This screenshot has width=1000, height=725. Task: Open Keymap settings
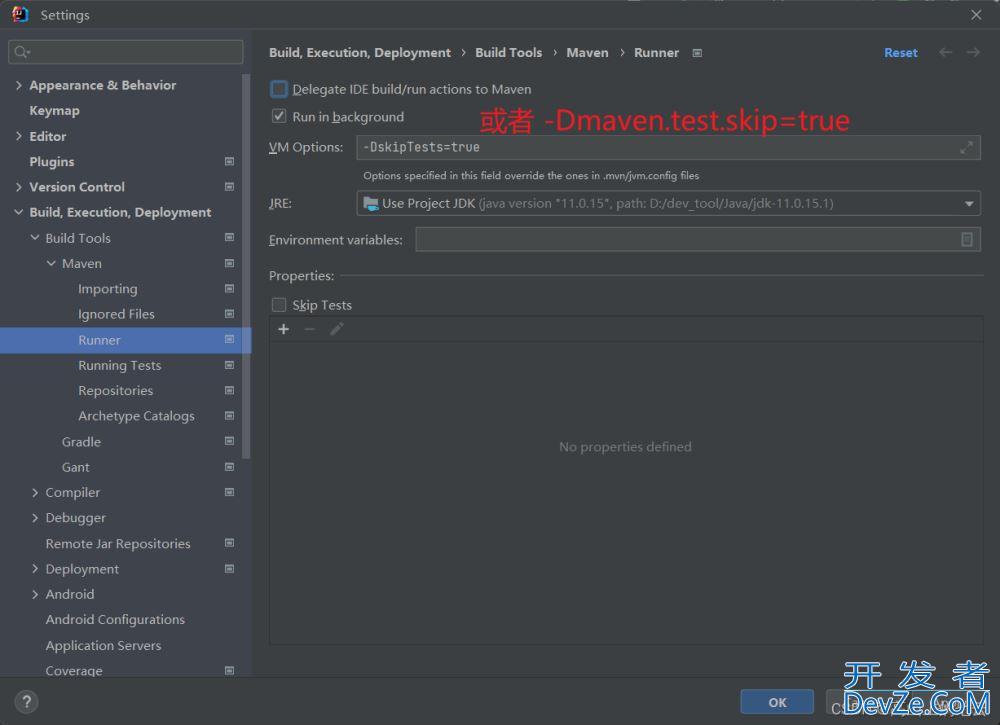(54, 110)
